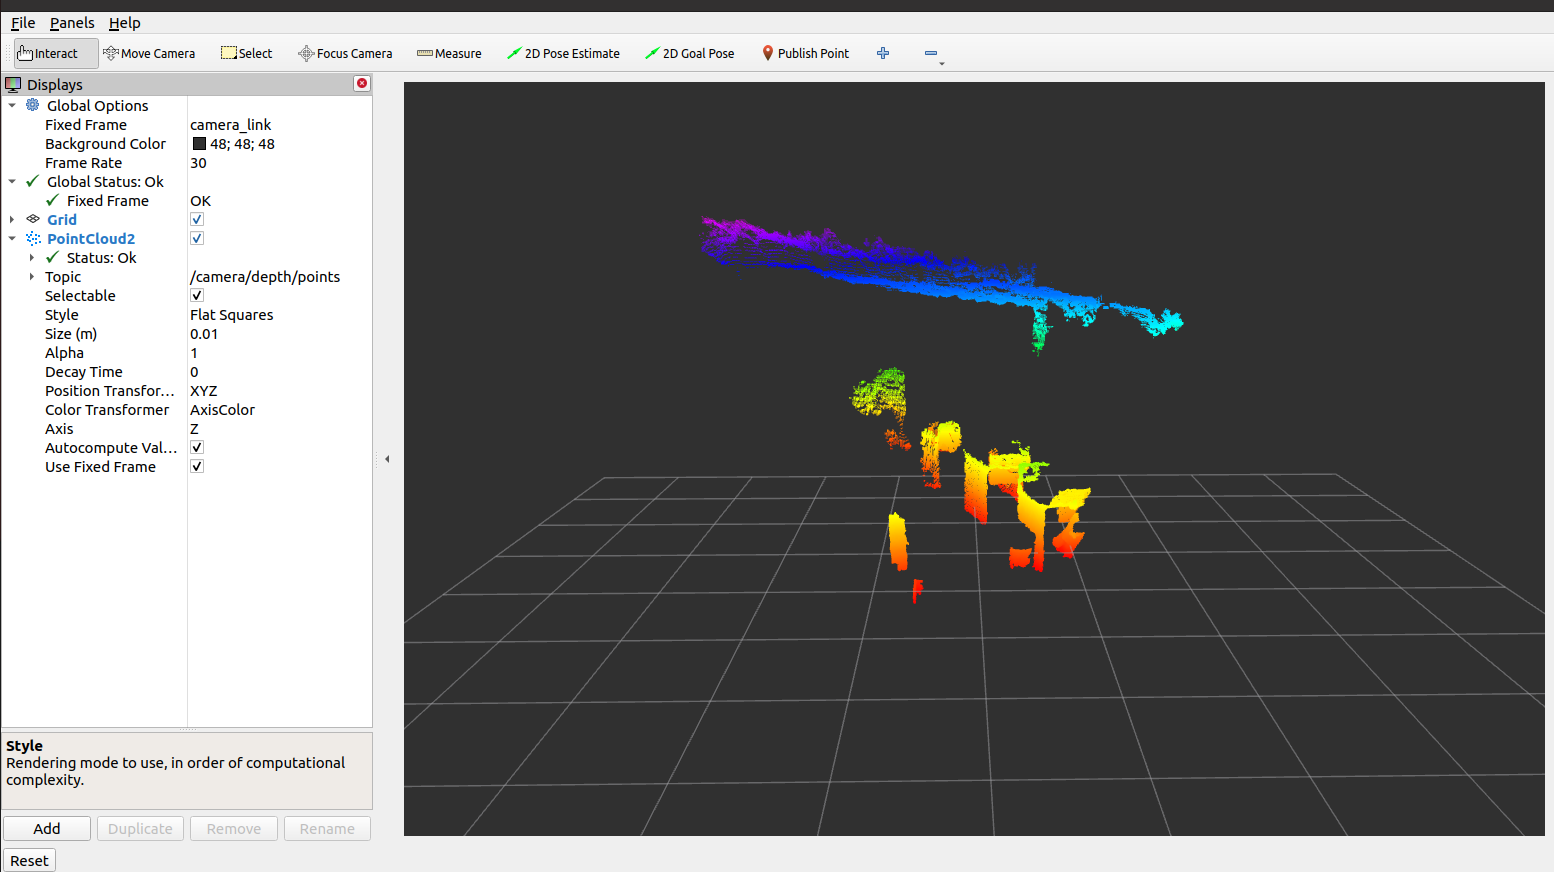Click the toolbar options dropdown arrow
The width and height of the screenshot is (1554, 872).
(942, 63)
